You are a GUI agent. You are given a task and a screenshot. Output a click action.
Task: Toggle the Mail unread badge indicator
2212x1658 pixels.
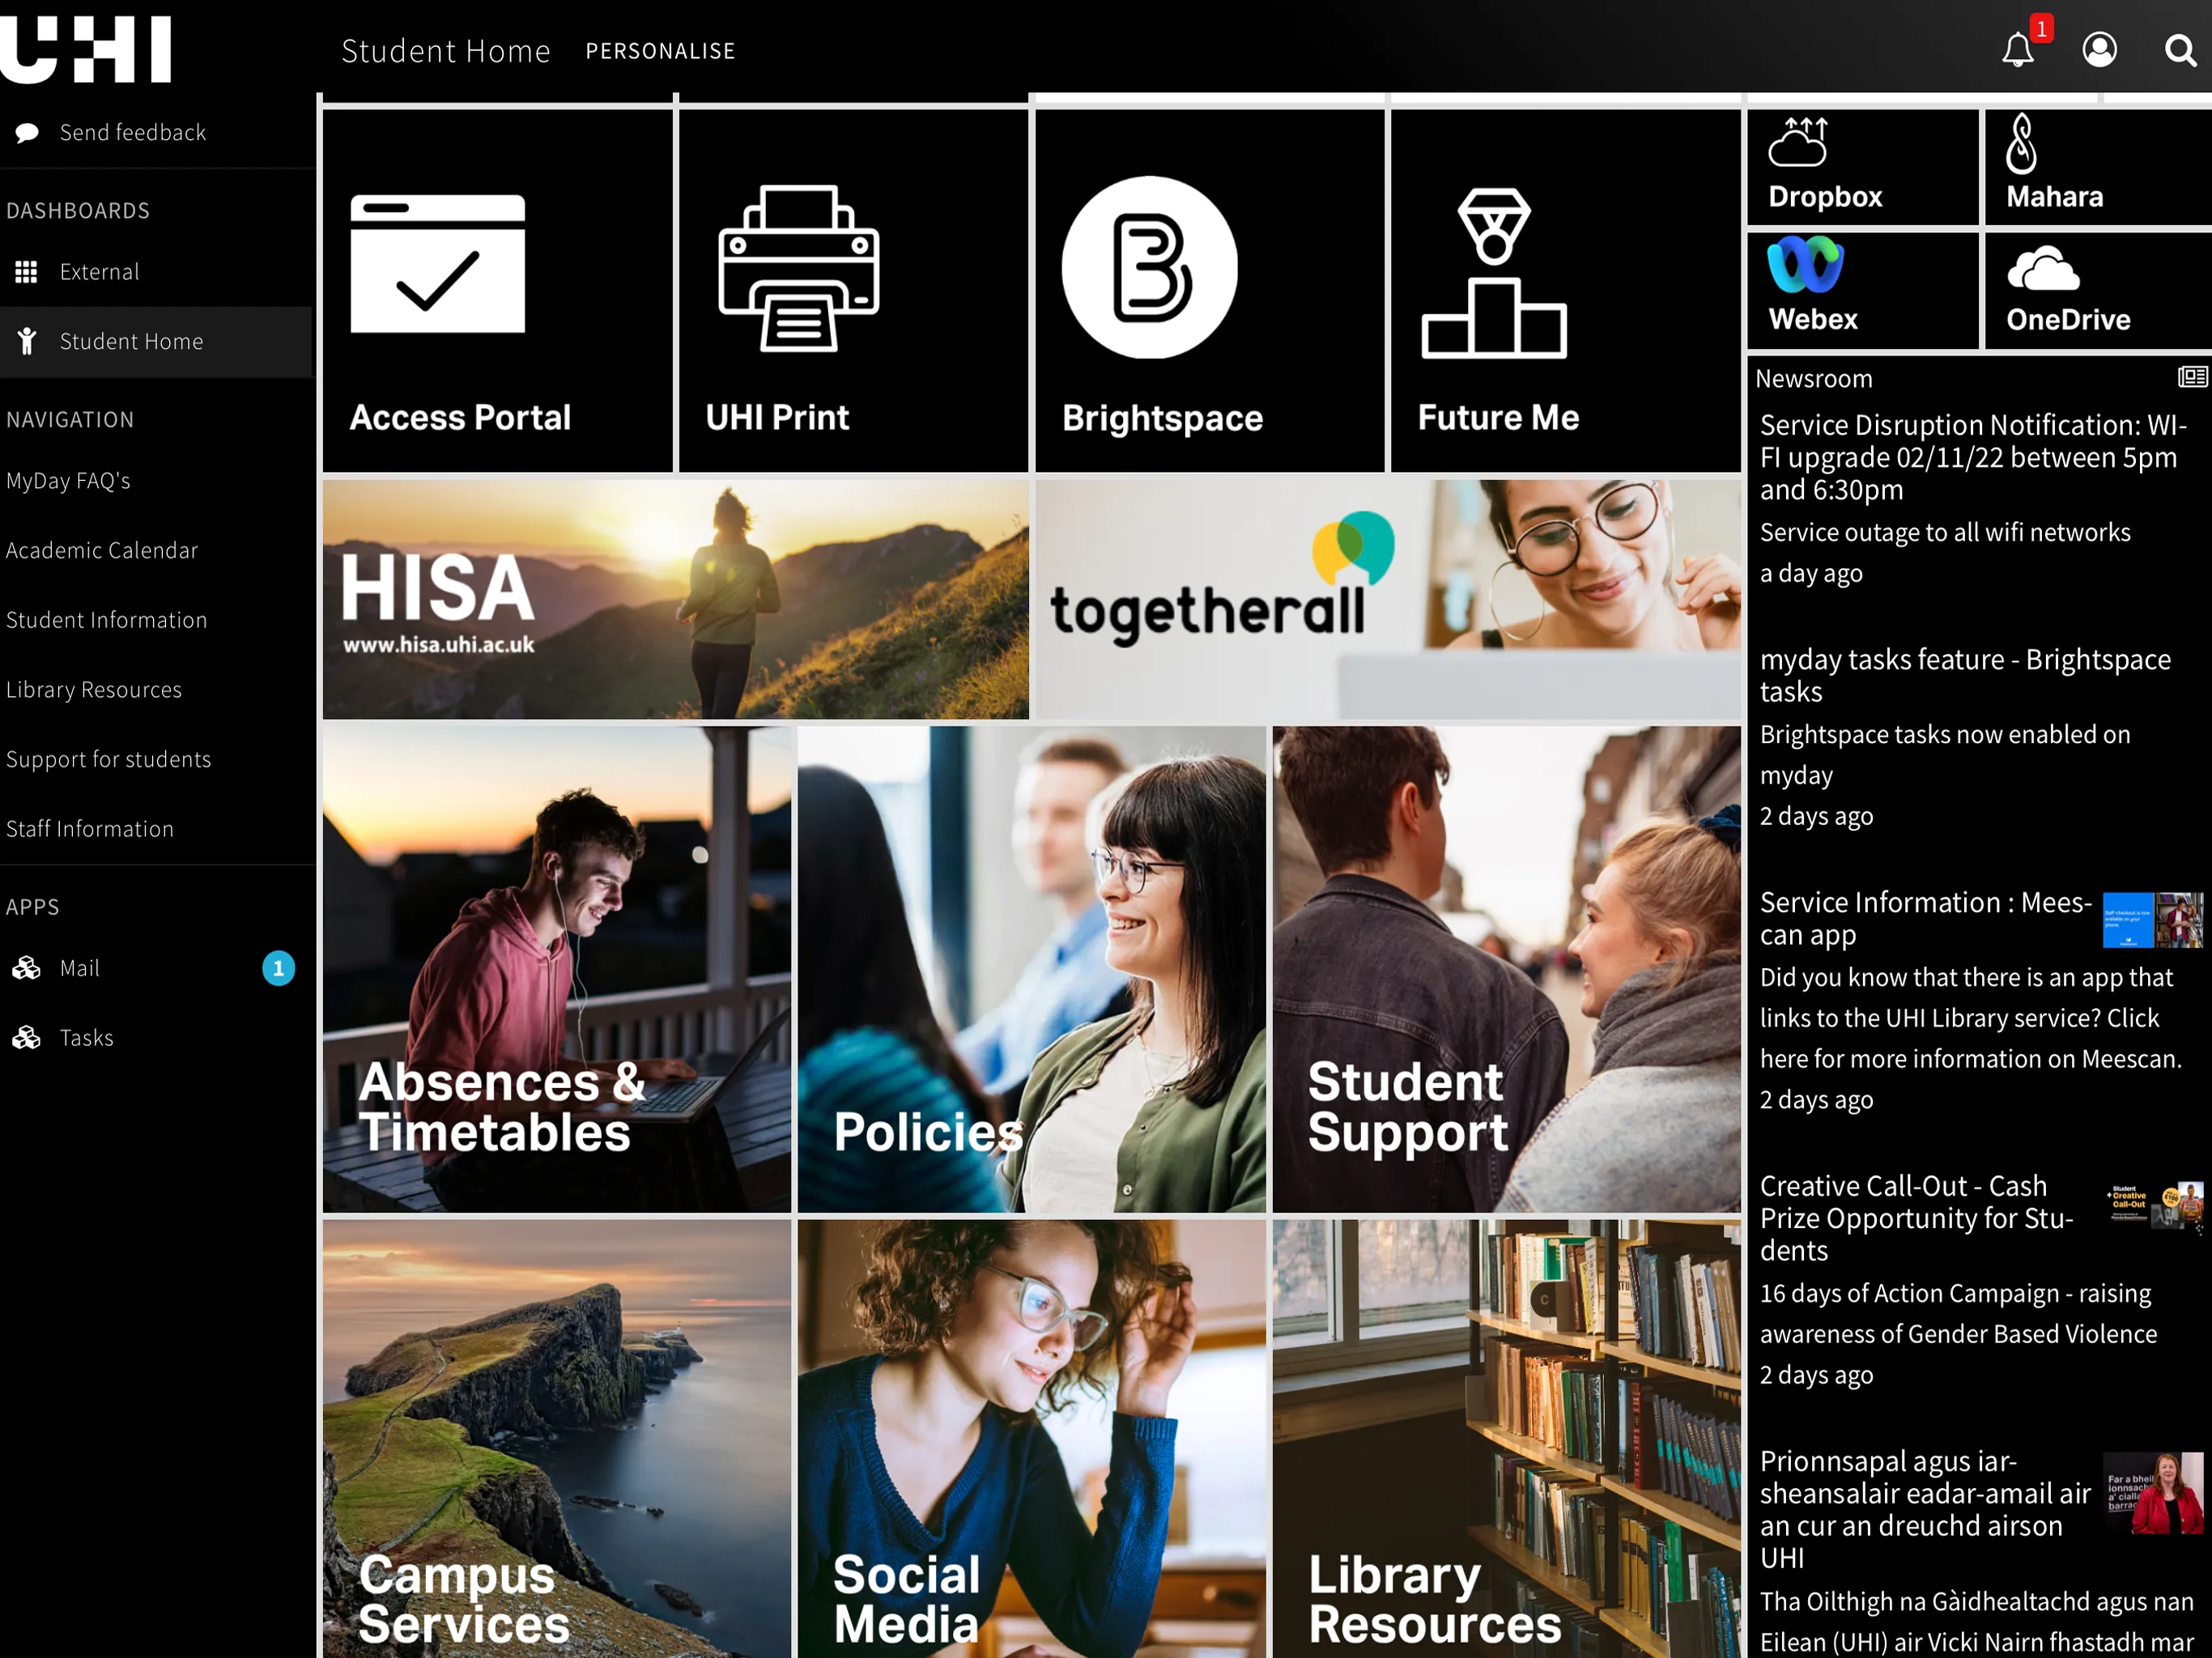(277, 968)
